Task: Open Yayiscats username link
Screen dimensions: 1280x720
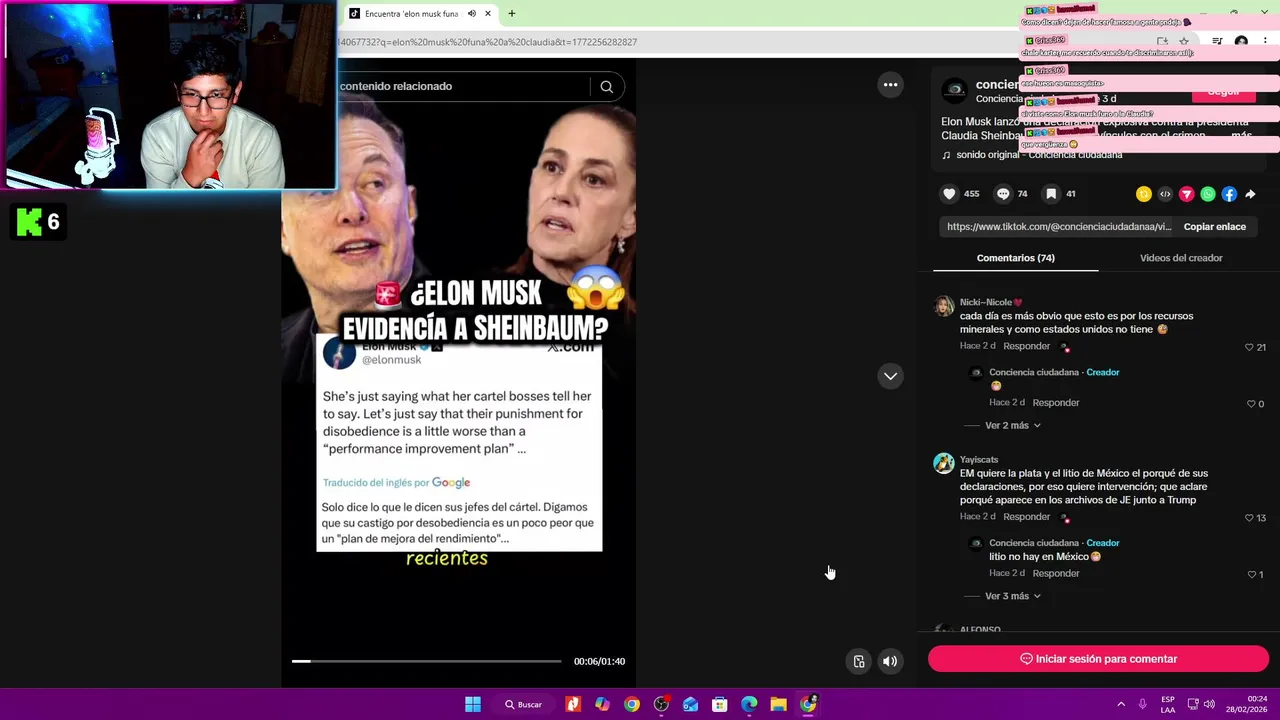Action: pyautogui.click(x=979, y=460)
